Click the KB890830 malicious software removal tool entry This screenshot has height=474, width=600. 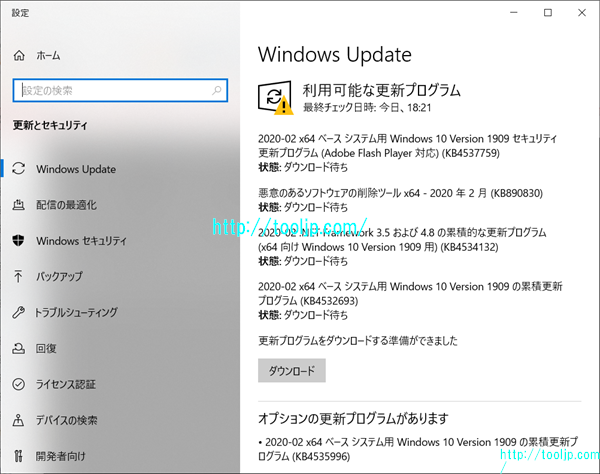pyautogui.click(x=400, y=193)
